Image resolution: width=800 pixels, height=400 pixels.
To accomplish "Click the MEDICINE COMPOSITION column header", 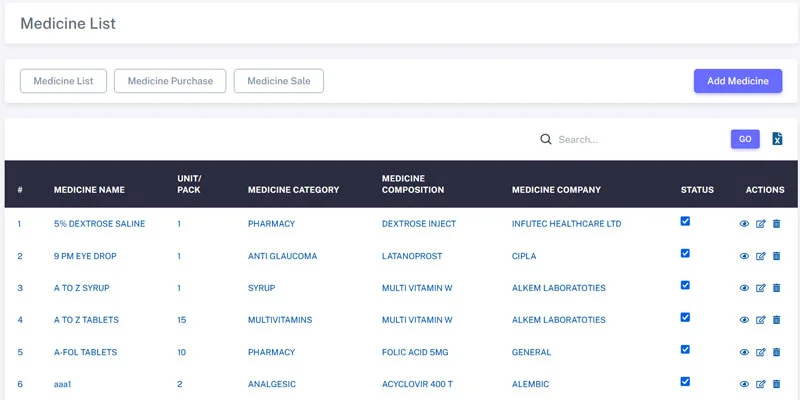I will click(x=413, y=184).
